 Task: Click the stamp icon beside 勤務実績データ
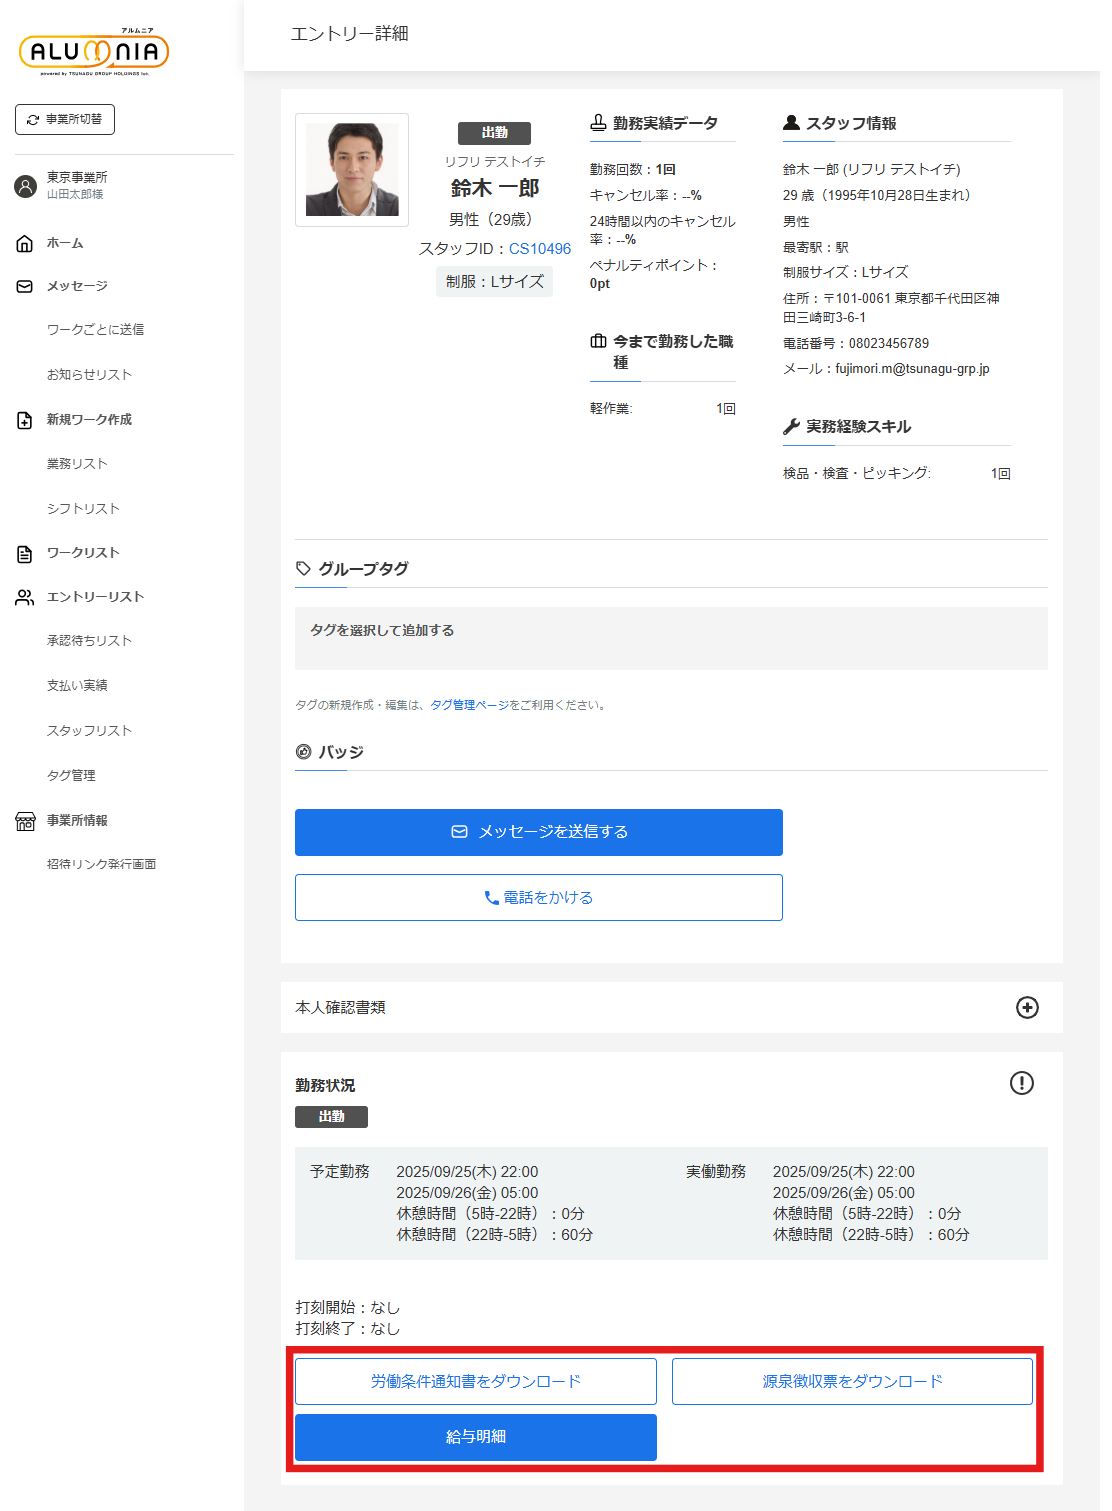point(598,123)
